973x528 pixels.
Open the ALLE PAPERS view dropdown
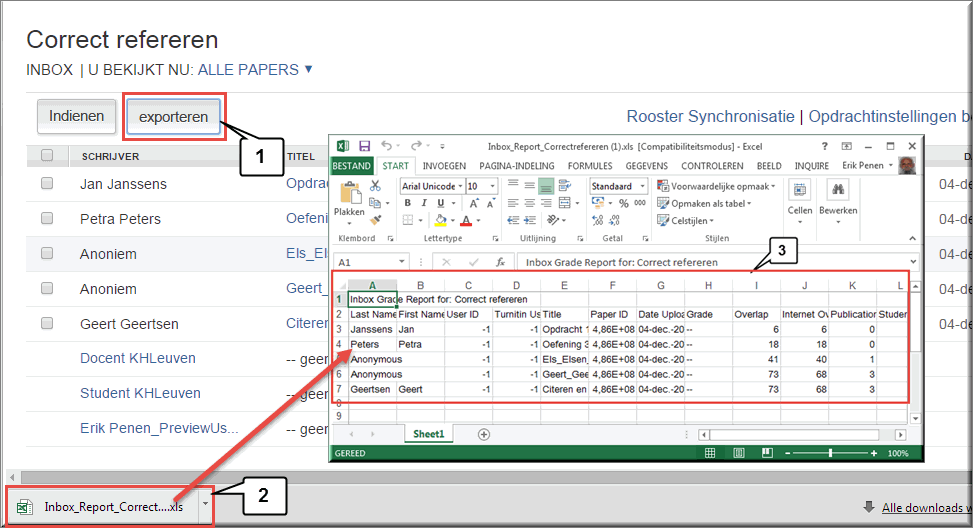[255, 69]
